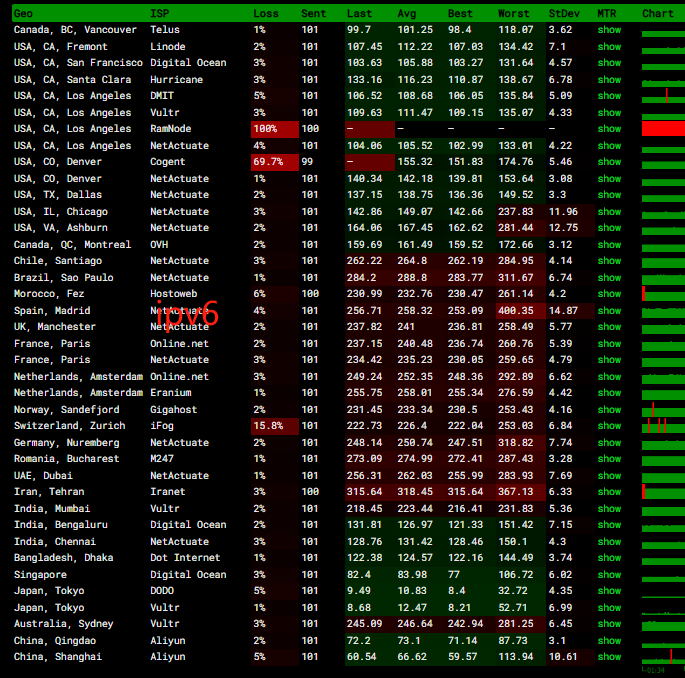Select the 15.8% loss cell for iFog
This screenshot has width=685, height=678.
(x=275, y=426)
